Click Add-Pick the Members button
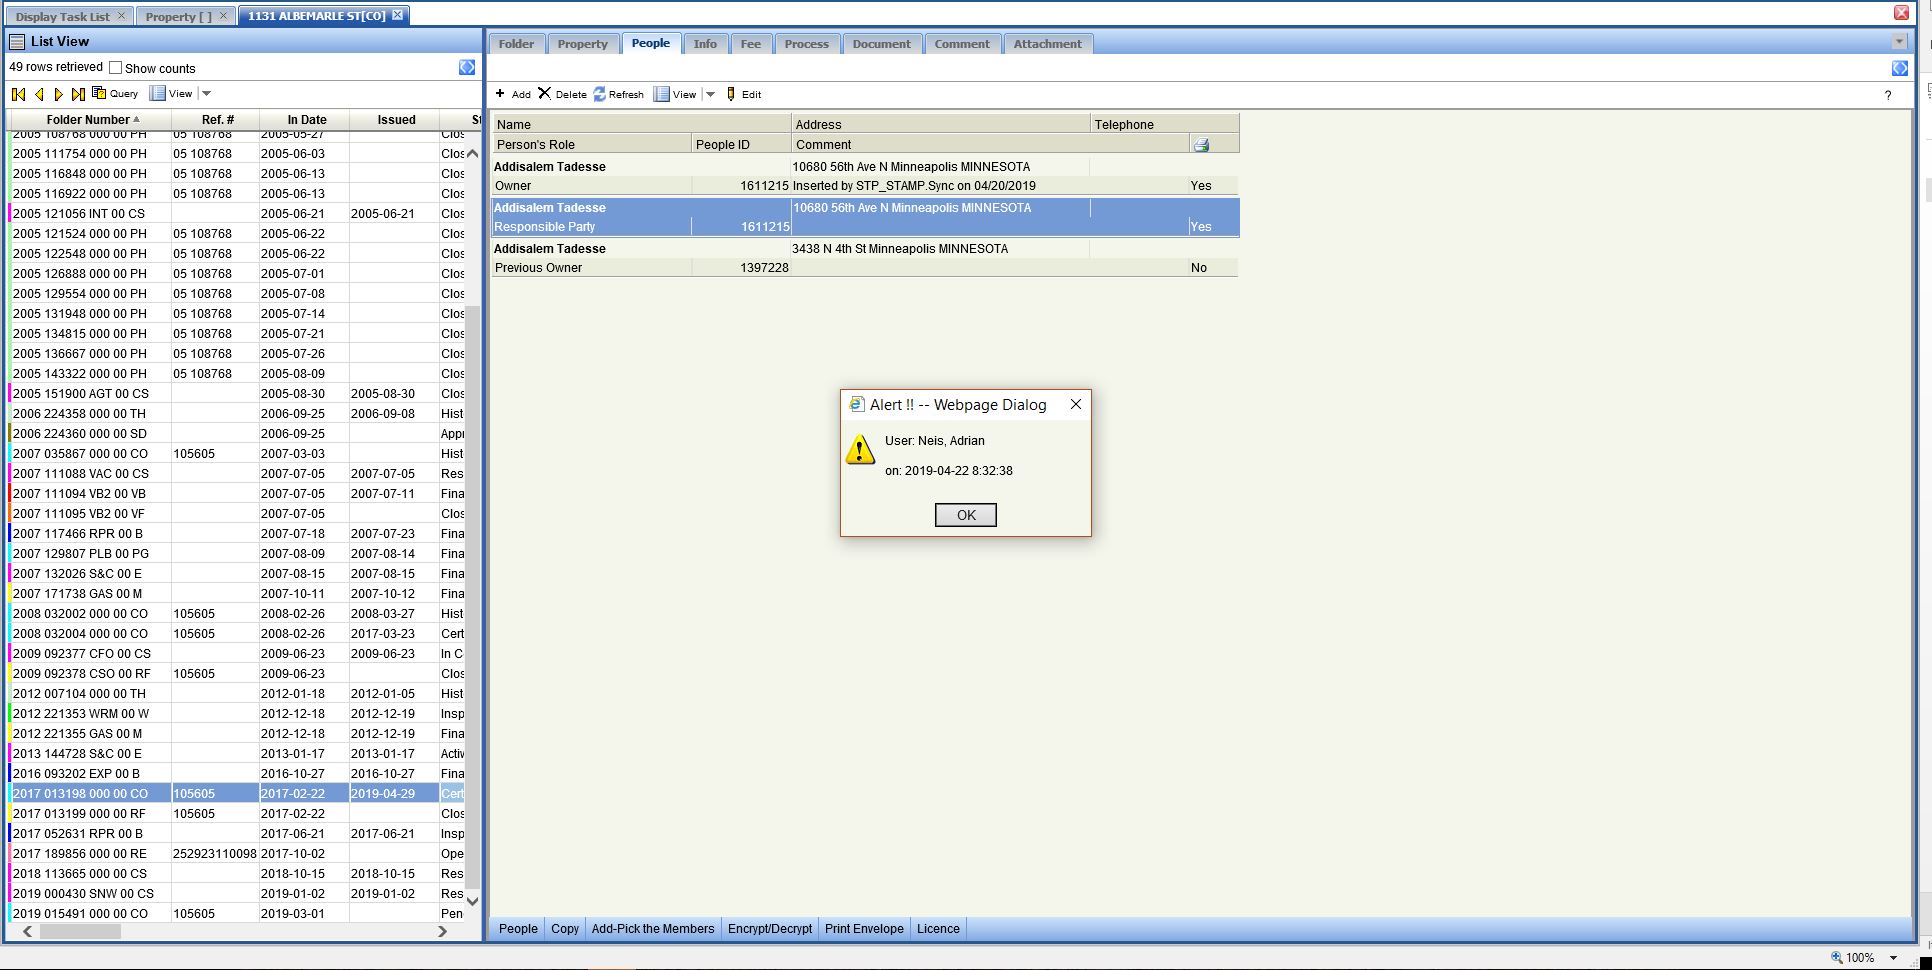This screenshot has height=970, width=1932. (x=653, y=929)
